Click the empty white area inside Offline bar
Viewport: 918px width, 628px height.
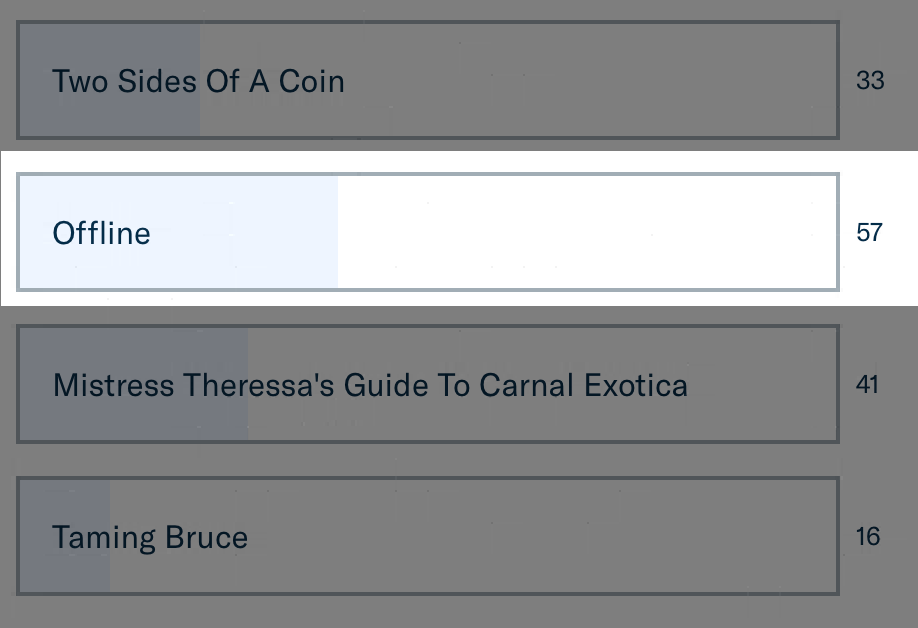(587, 232)
